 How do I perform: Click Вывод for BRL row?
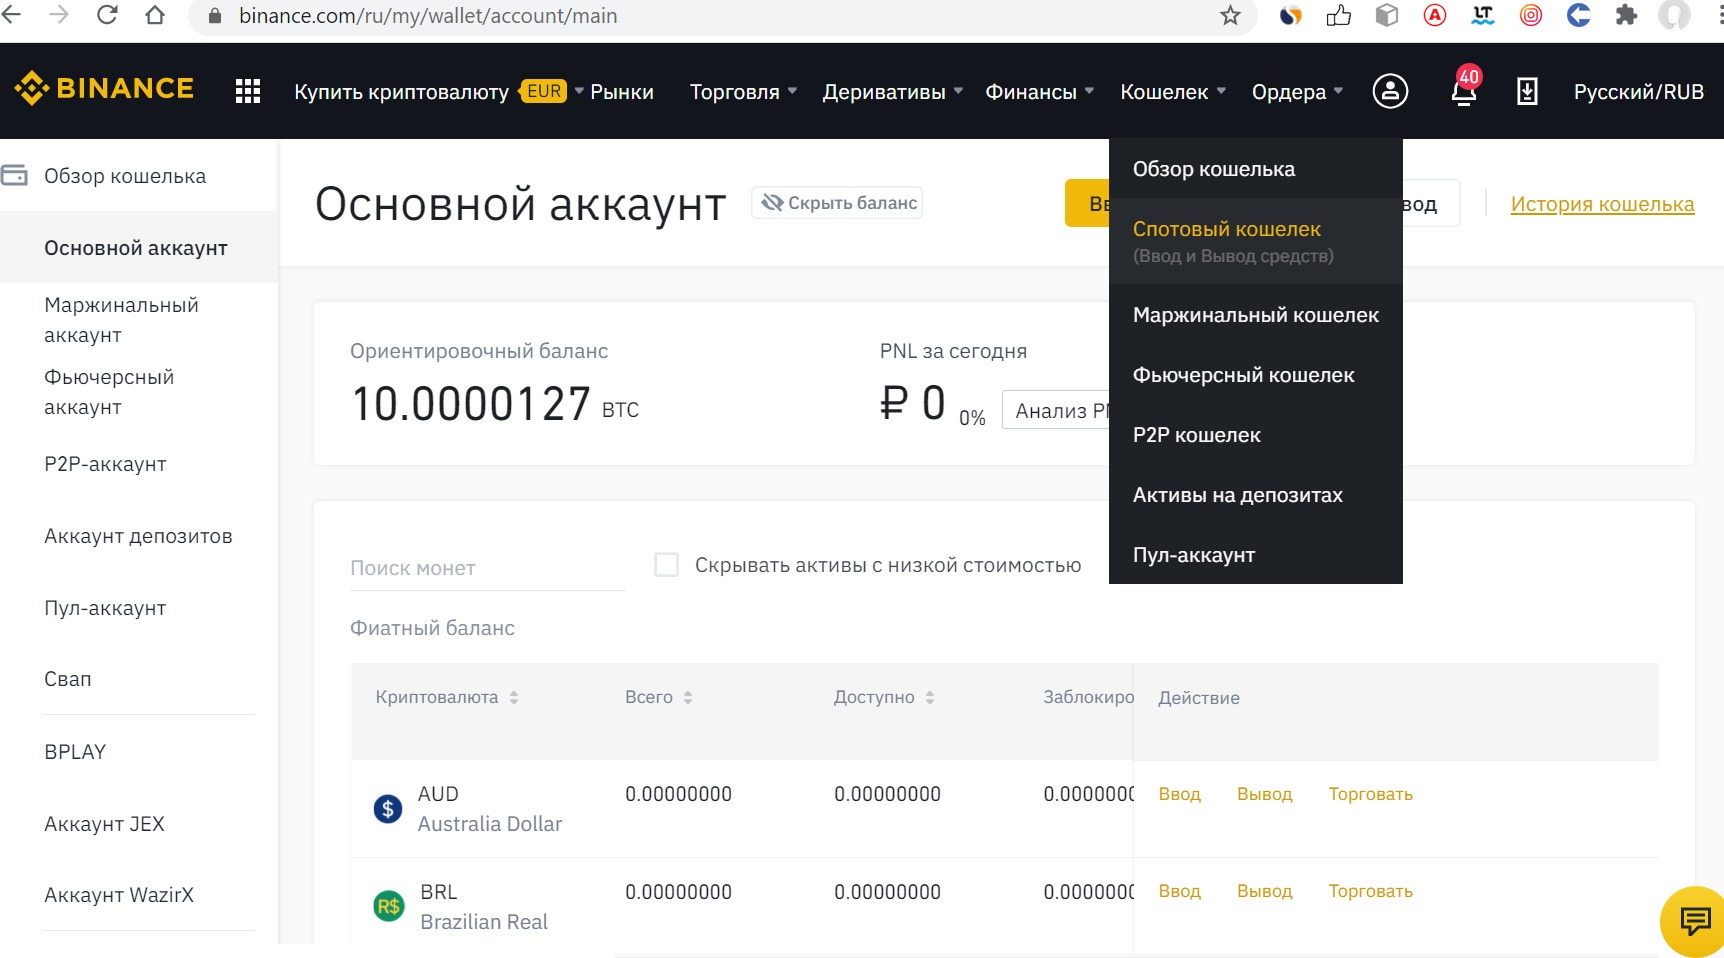click(x=1264, y=891)
